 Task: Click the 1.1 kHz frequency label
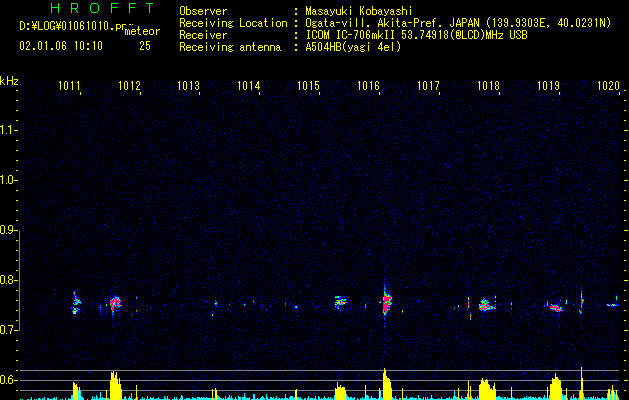(x=8, y=130)
